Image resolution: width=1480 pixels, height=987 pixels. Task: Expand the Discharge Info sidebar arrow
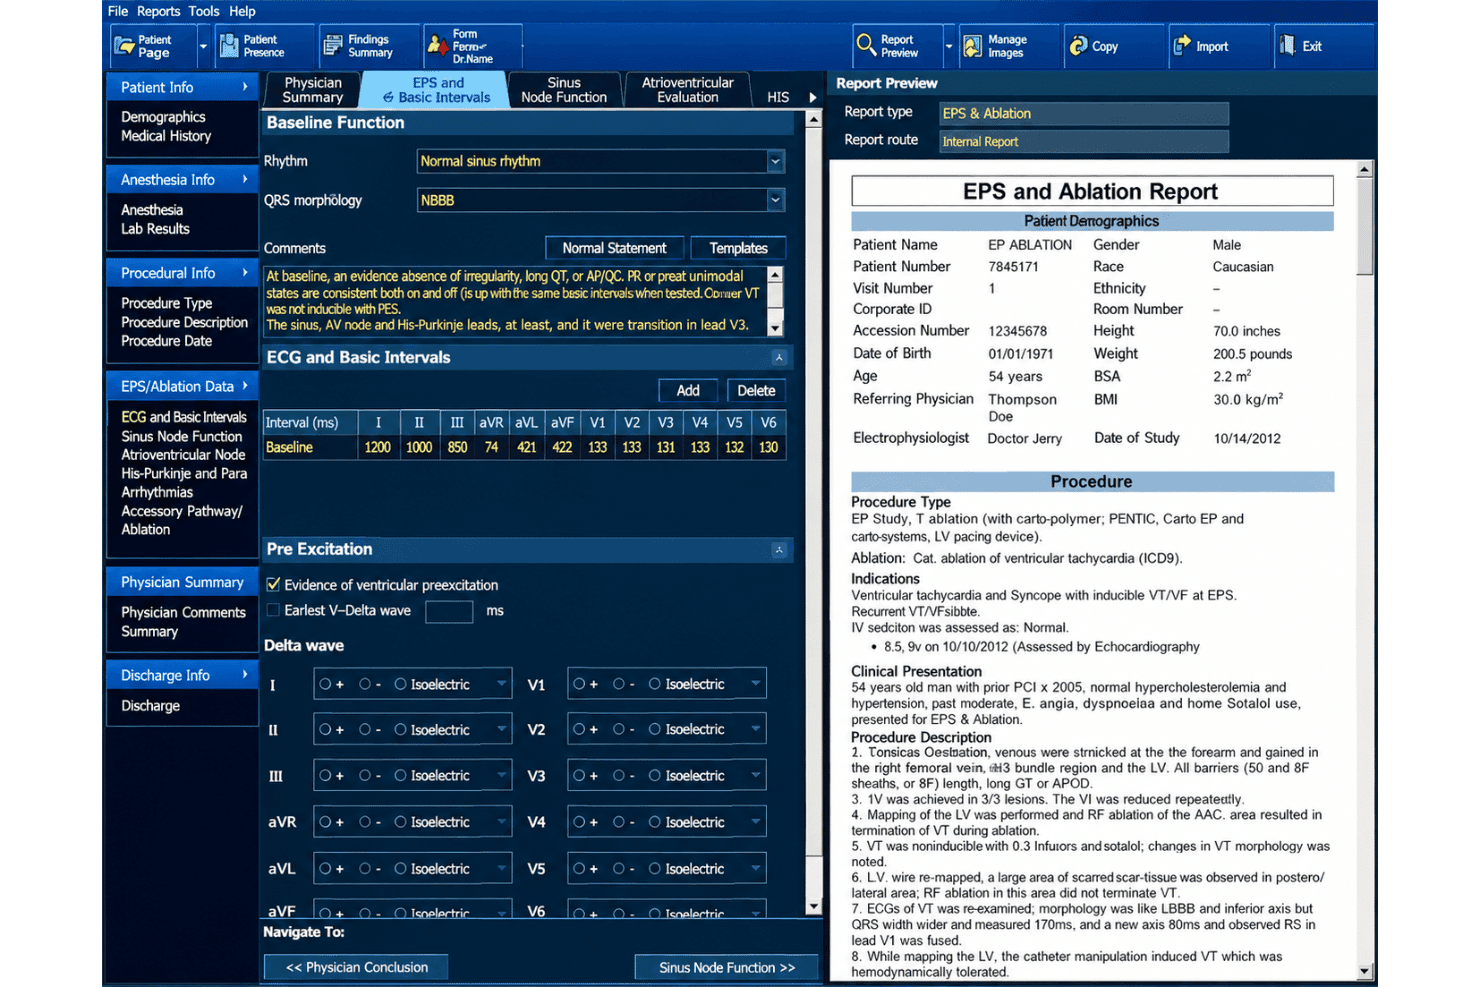pyautogui.click(x=245, y=674)
